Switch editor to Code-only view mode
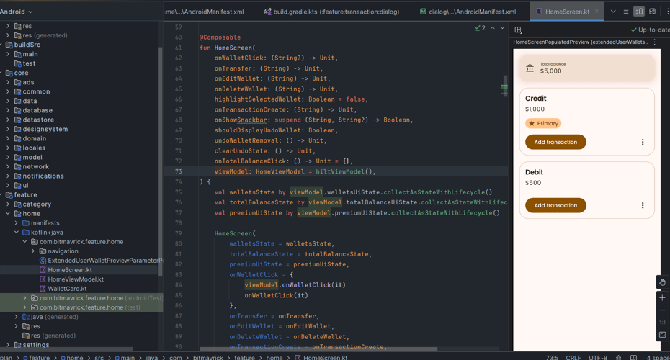 (626, 12)
